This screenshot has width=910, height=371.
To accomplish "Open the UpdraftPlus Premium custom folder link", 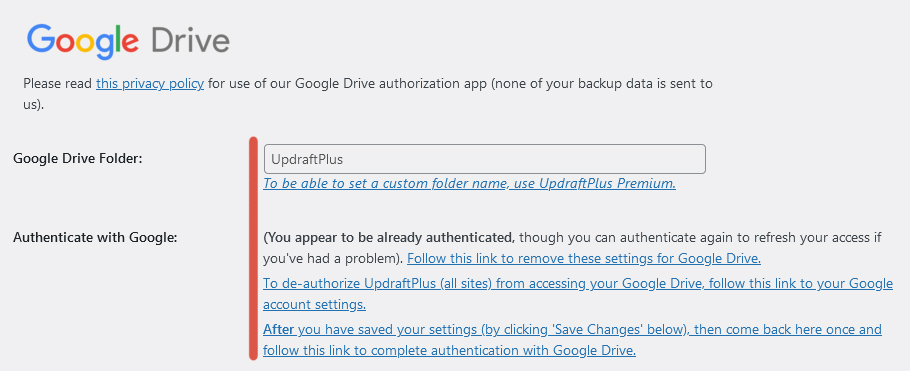I will tap(470, 183).
